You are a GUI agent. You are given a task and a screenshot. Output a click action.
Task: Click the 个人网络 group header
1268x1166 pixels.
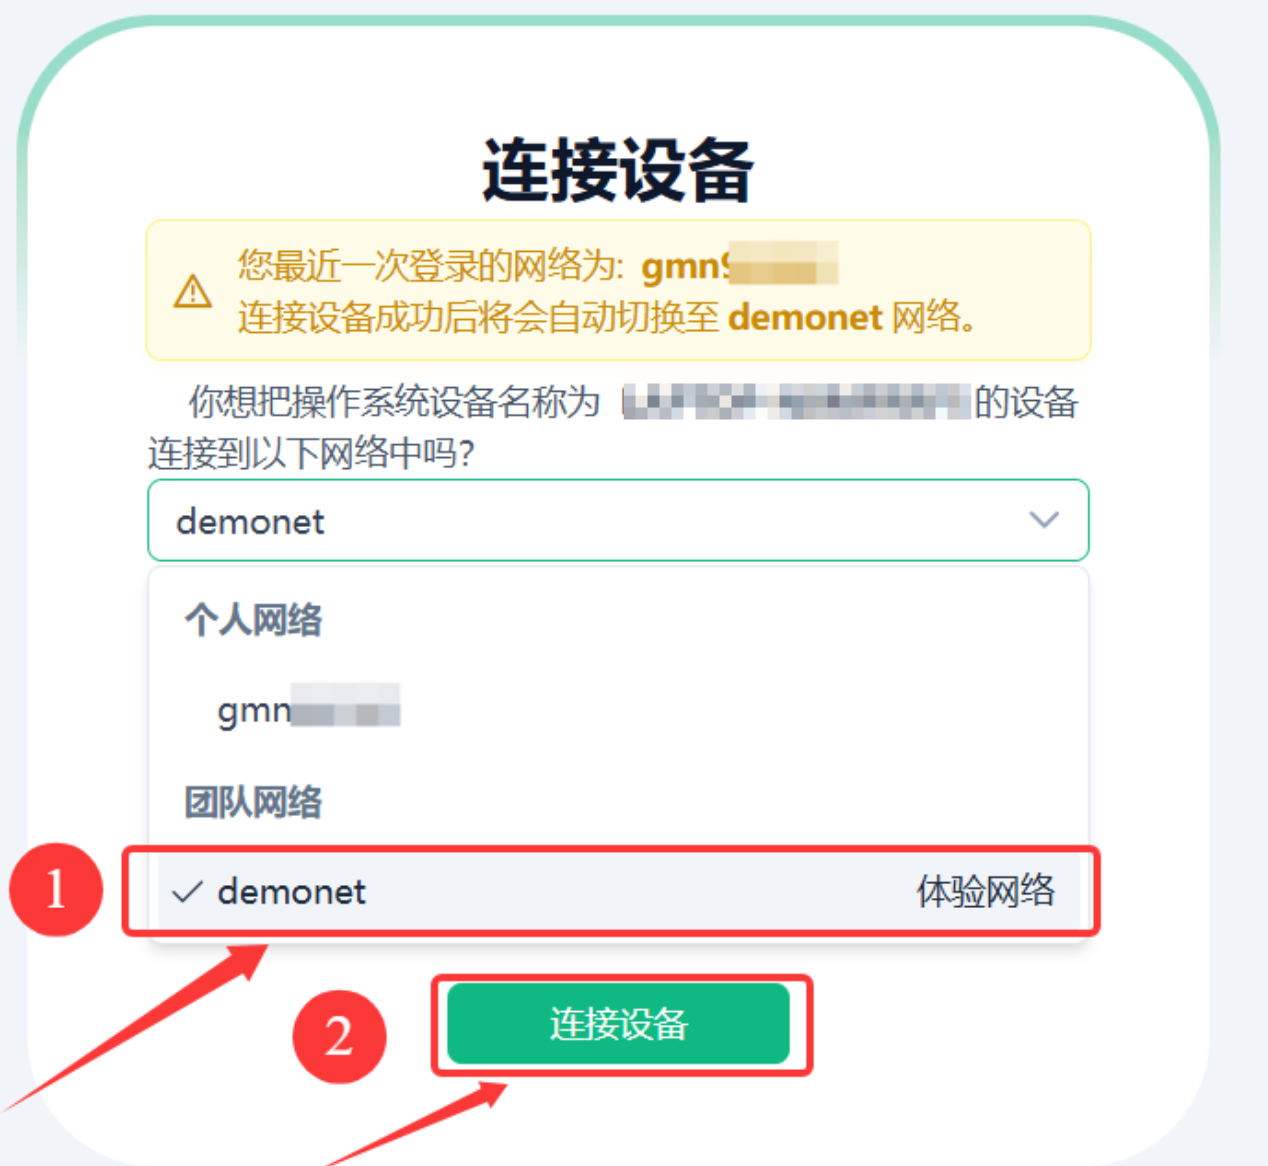click(253, 620)
